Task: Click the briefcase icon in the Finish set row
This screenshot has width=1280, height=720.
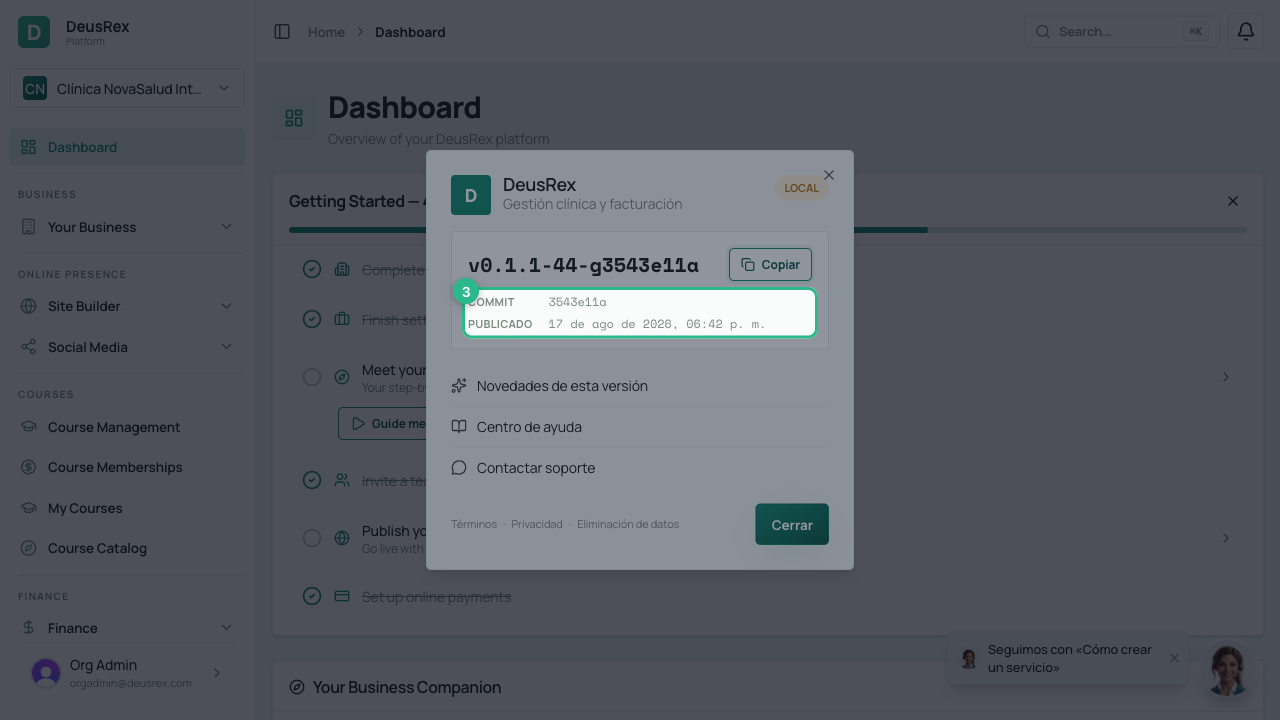Action: (x=342, y=319)
